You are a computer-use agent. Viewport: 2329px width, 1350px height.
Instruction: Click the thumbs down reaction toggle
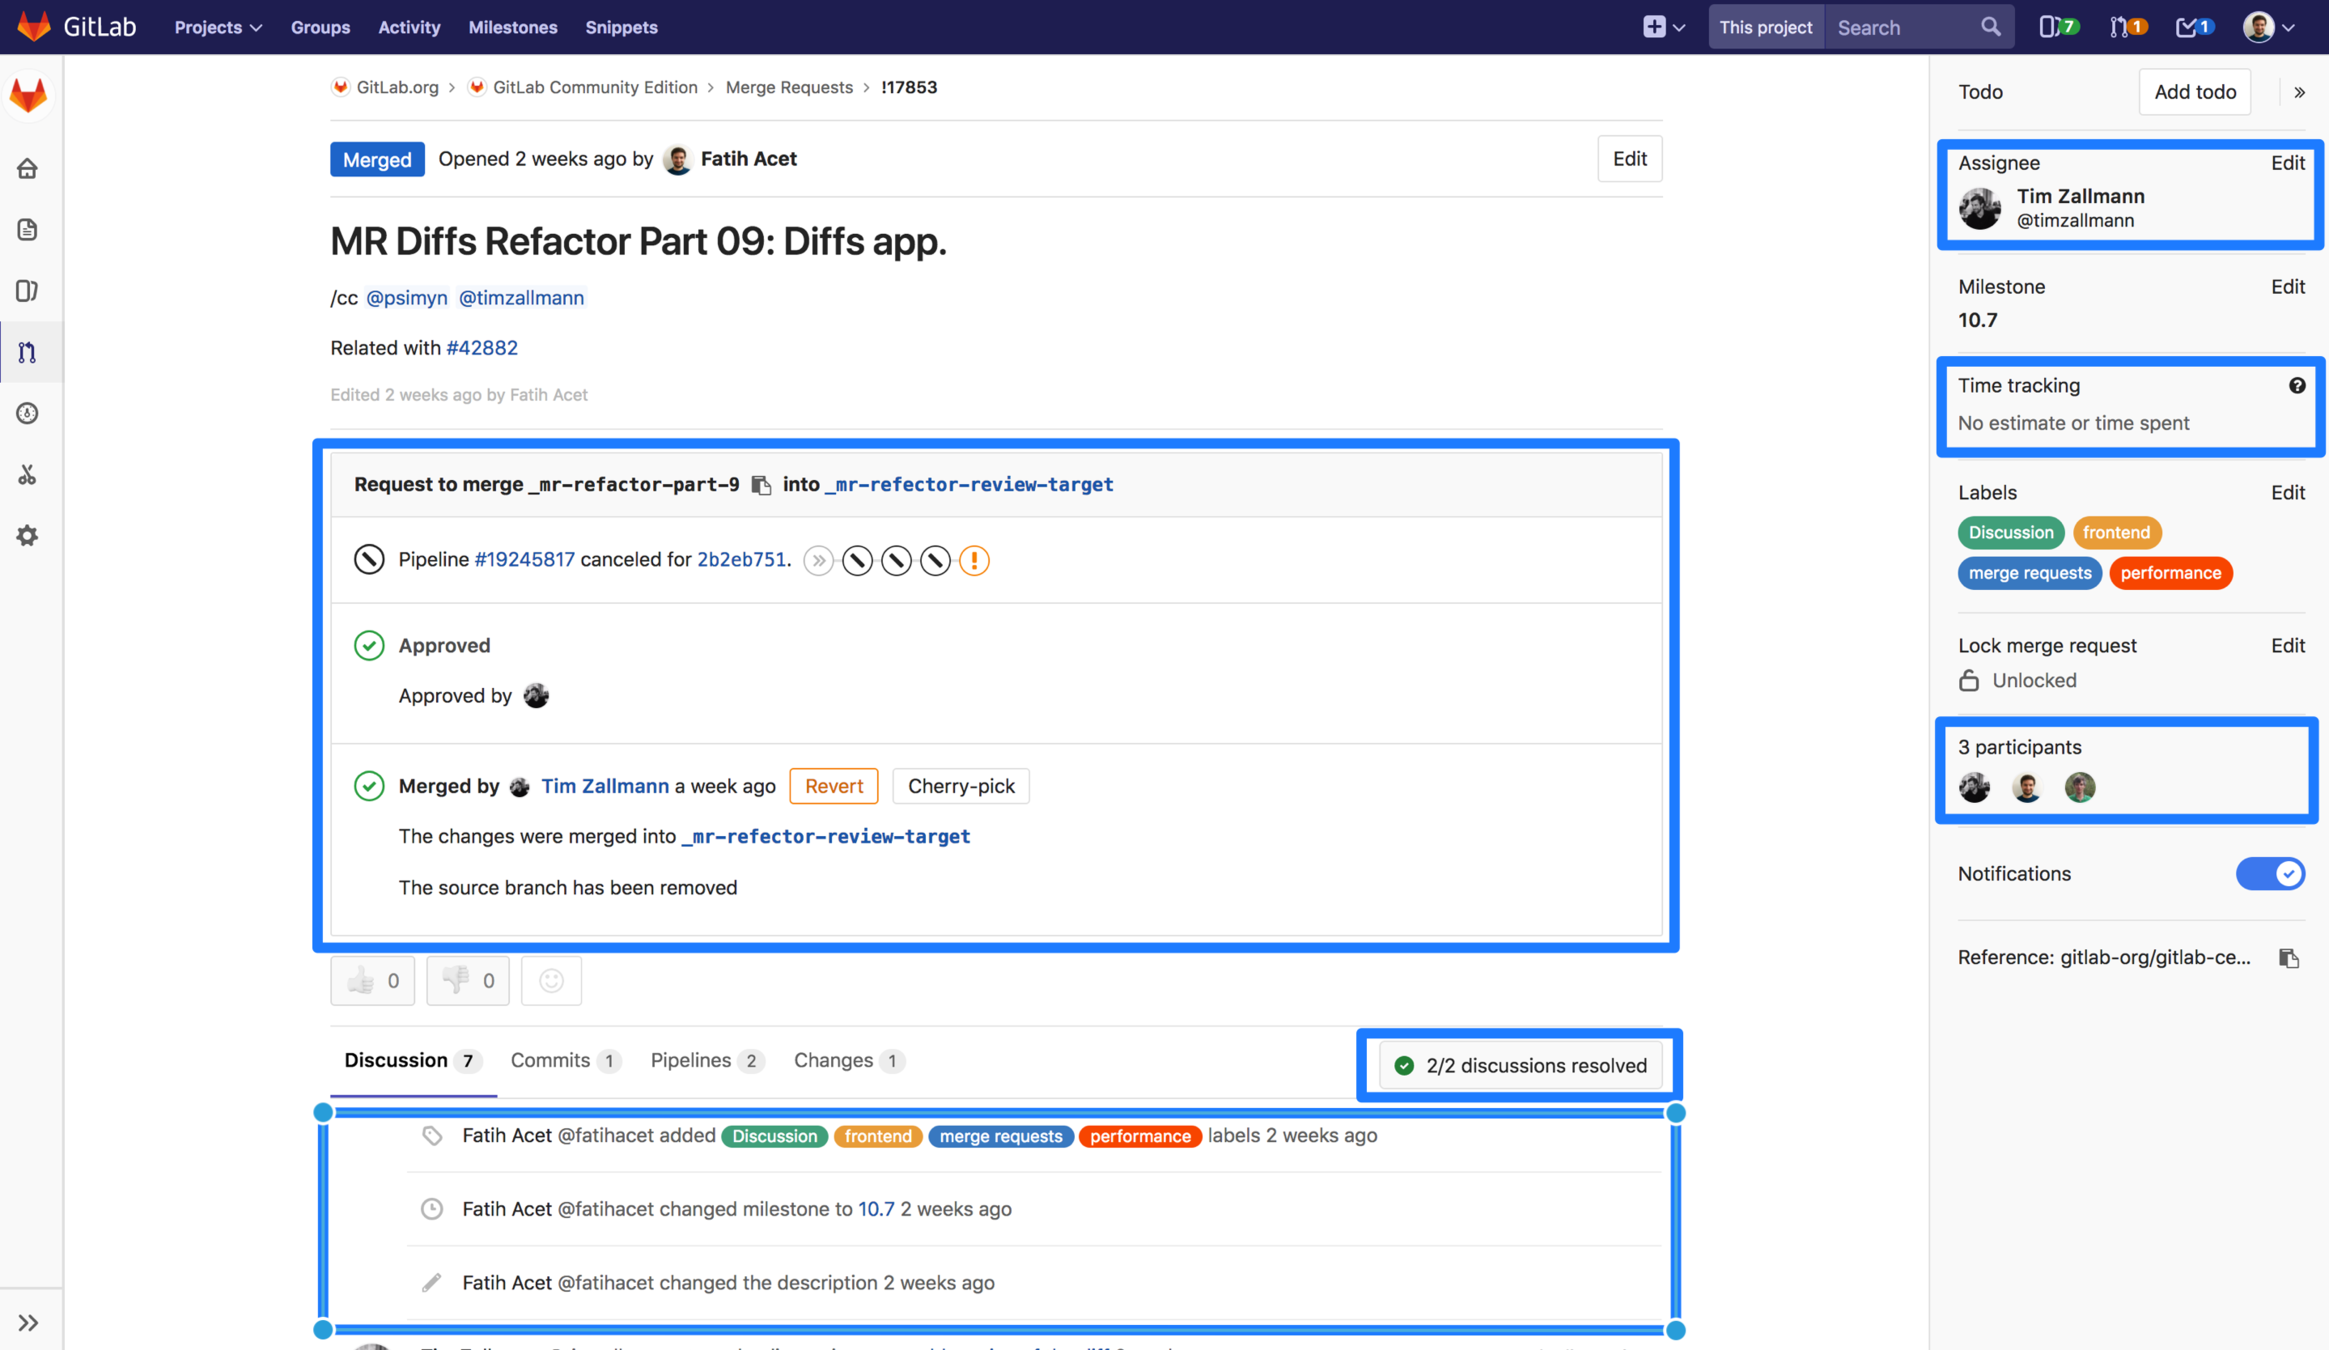pos(468,981)
